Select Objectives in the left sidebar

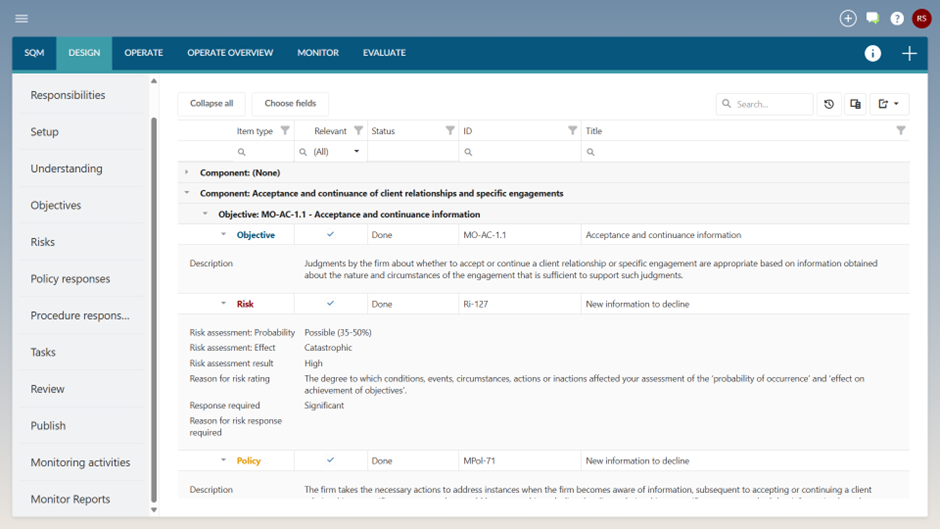(56, 205)
